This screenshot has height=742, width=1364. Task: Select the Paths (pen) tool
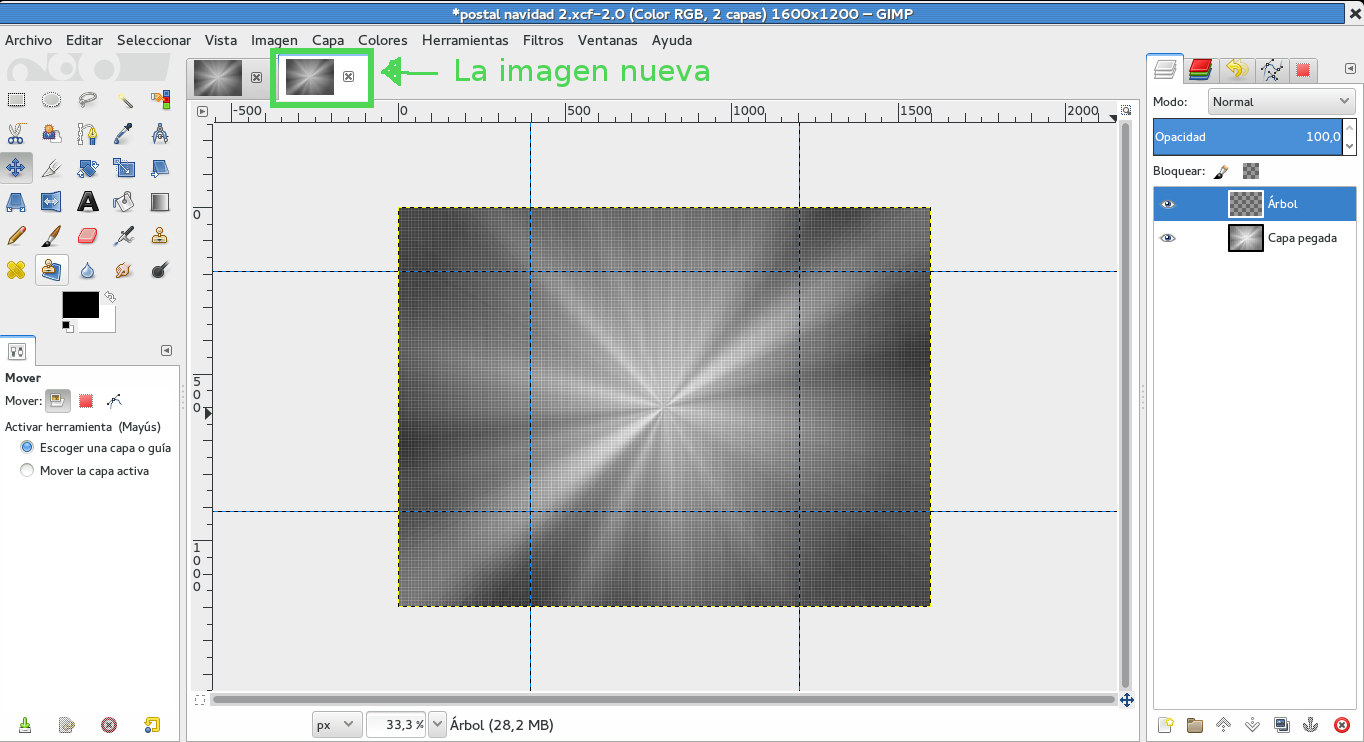click(87, 133)
